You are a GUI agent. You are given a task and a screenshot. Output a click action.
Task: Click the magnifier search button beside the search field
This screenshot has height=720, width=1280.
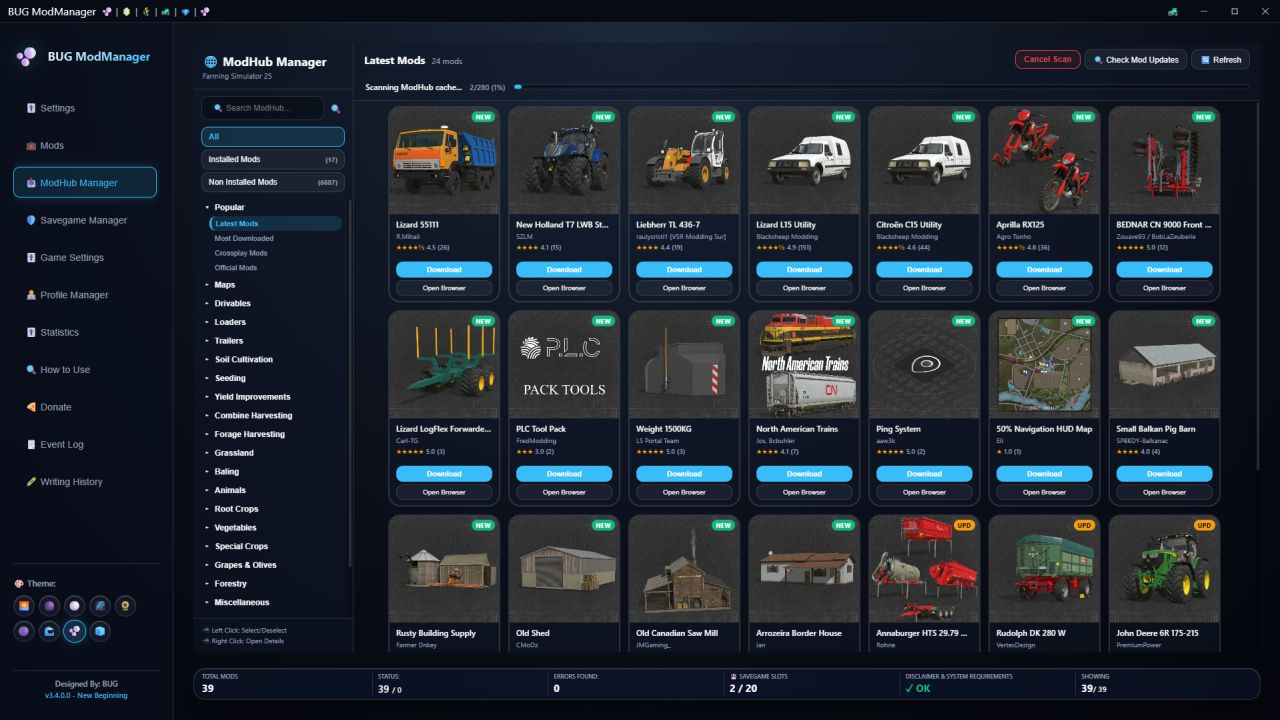[x=336, y=108]
